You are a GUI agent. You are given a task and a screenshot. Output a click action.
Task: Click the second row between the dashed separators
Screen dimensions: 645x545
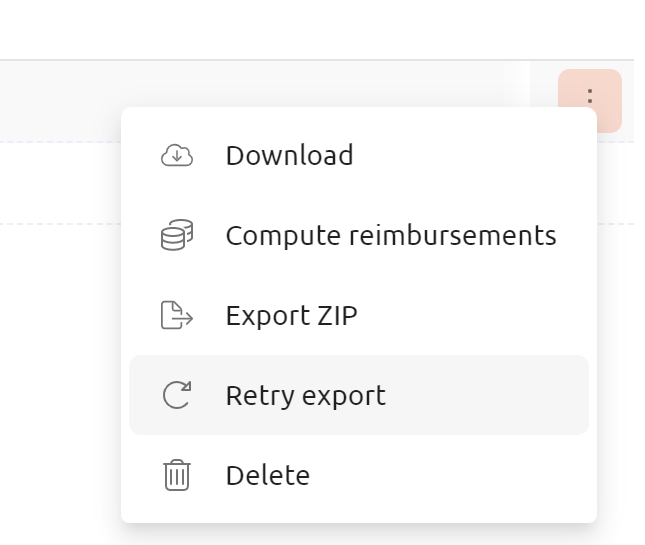click(x=60, y=183)
